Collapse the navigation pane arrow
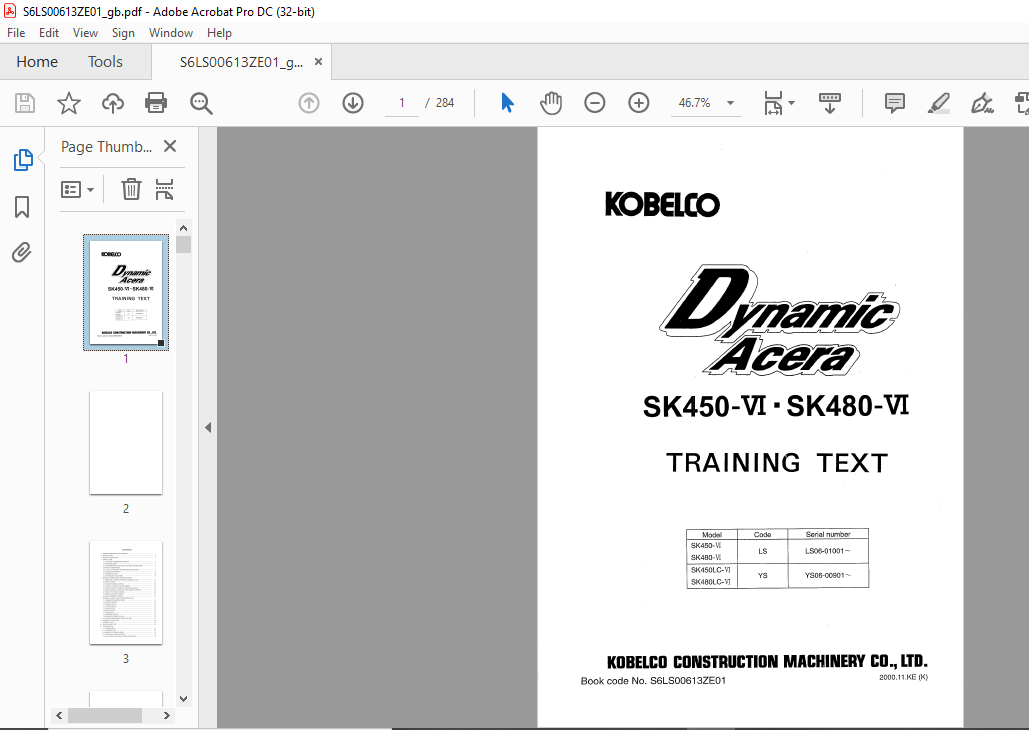Viewport: 1029px width, 730px height. 208,427
